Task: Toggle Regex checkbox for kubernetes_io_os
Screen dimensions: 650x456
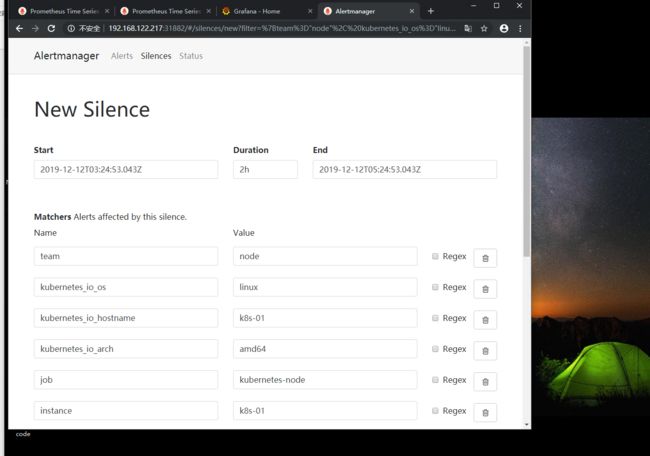Action: point(435,287)
